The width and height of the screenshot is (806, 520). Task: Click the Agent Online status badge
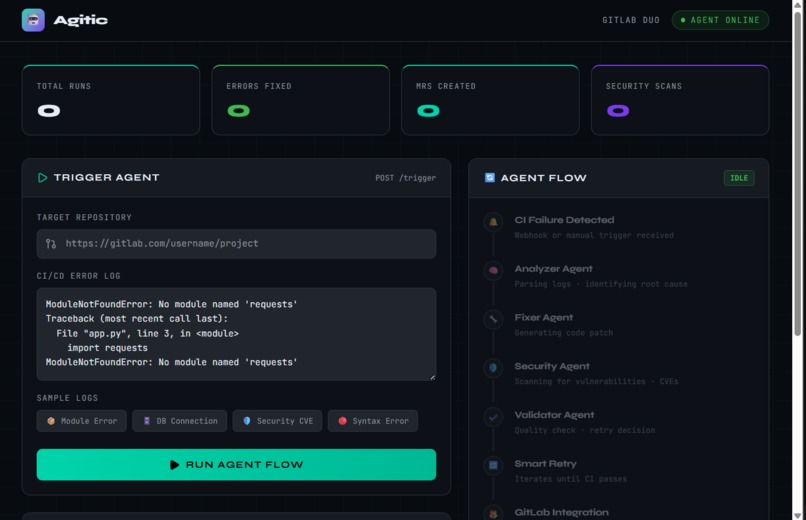[x=720, y=20]
